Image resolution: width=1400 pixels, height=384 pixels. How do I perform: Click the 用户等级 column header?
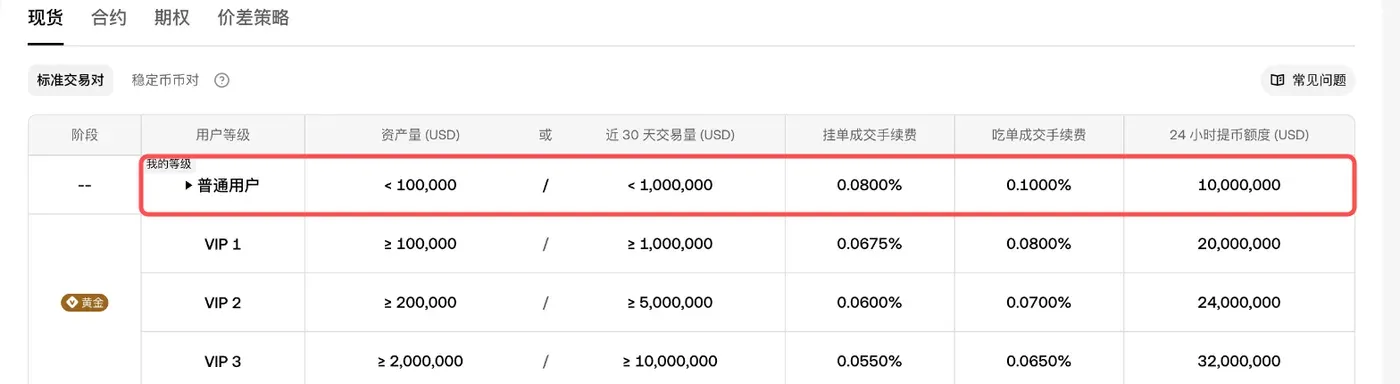pyautogui.click(x=223, y=135)
